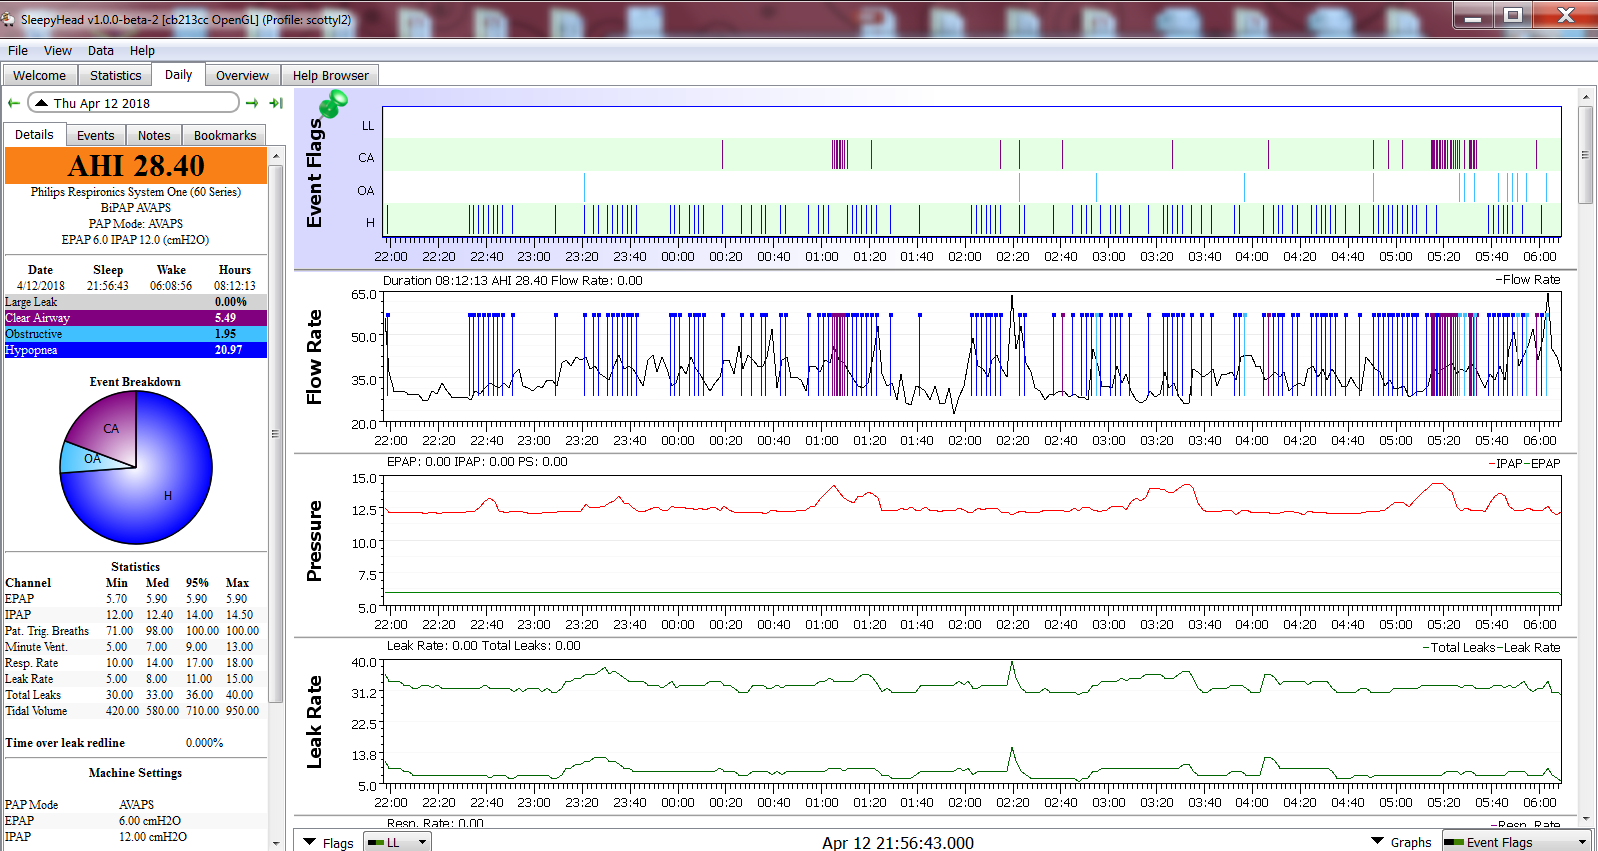Click the panel splitter handle beside pie chart
The image size is (1598, 851).
coord(275,433)
